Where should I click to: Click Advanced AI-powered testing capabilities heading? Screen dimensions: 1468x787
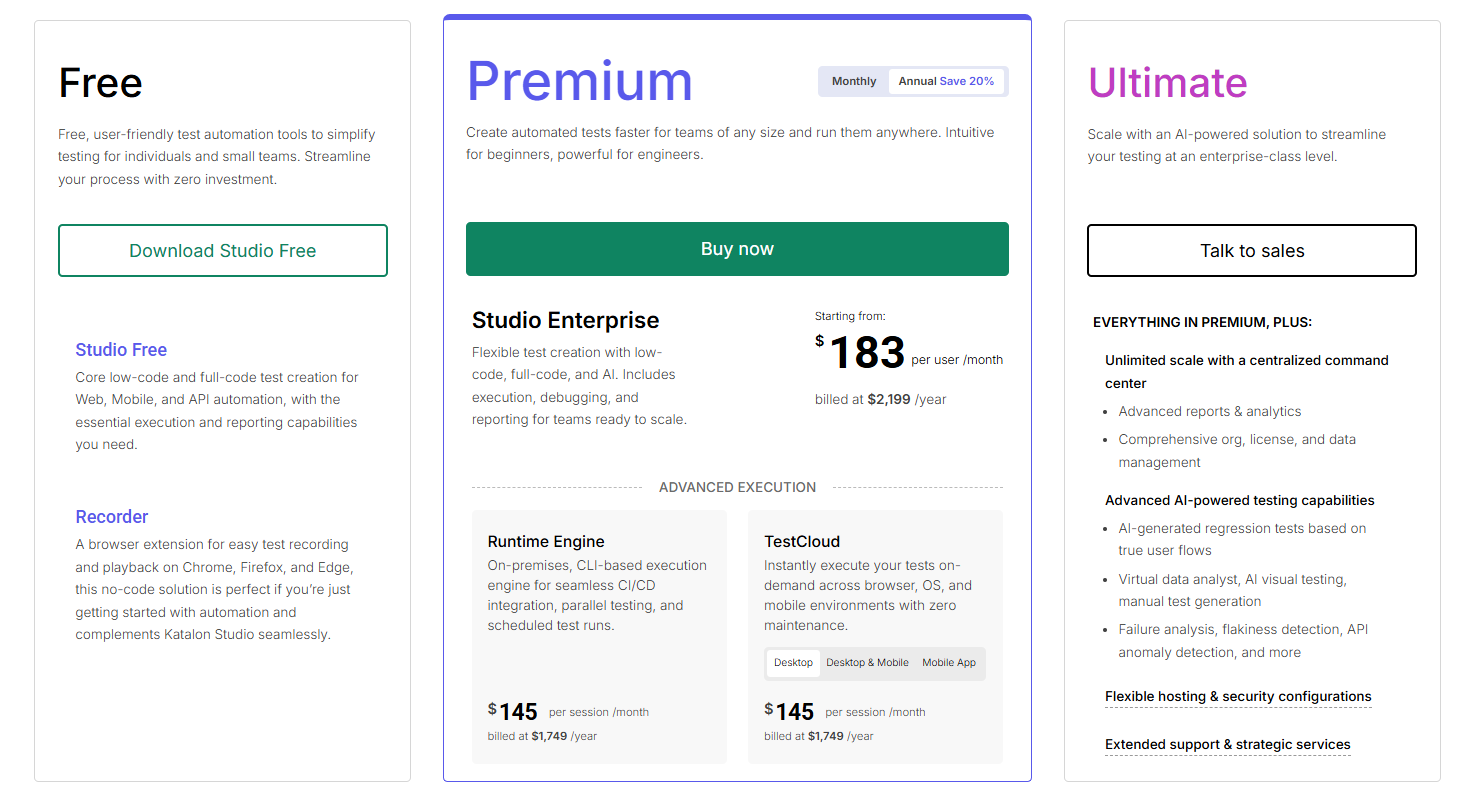point(1240,501)
